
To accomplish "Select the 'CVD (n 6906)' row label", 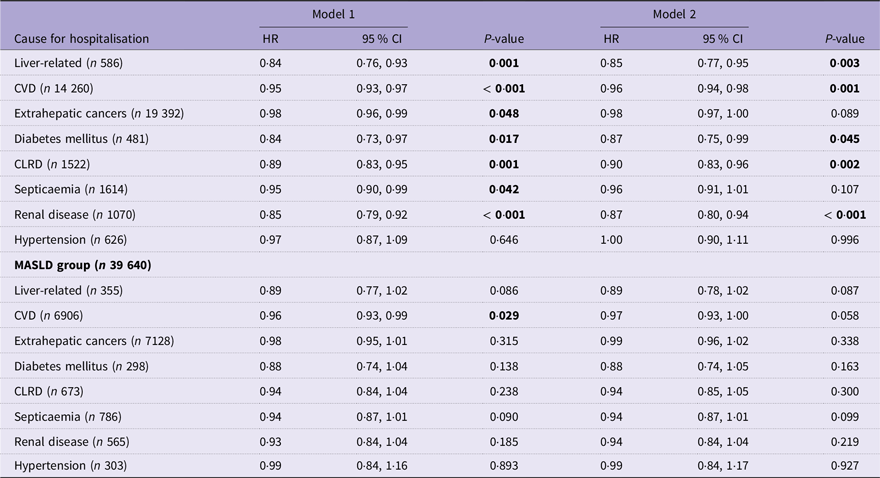I will pyautogui.click(x=49, y=315).
